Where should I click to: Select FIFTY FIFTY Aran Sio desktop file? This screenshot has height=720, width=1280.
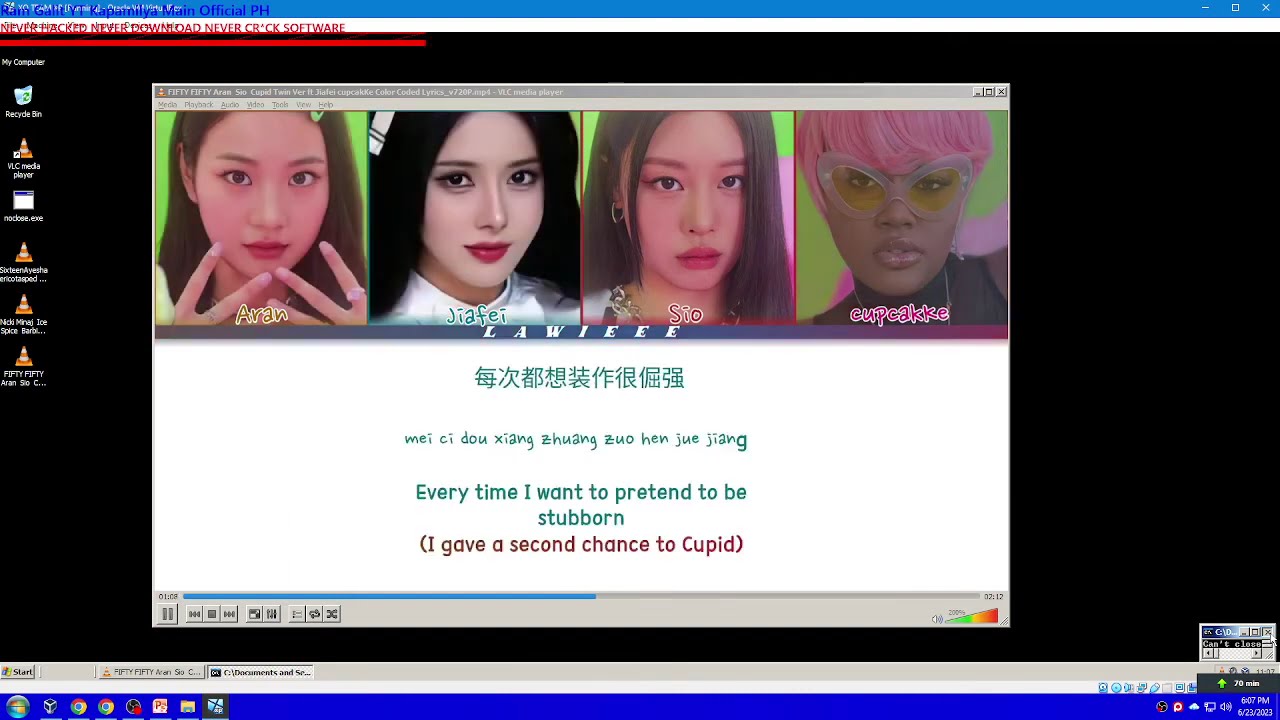click(x=23, y=367)
